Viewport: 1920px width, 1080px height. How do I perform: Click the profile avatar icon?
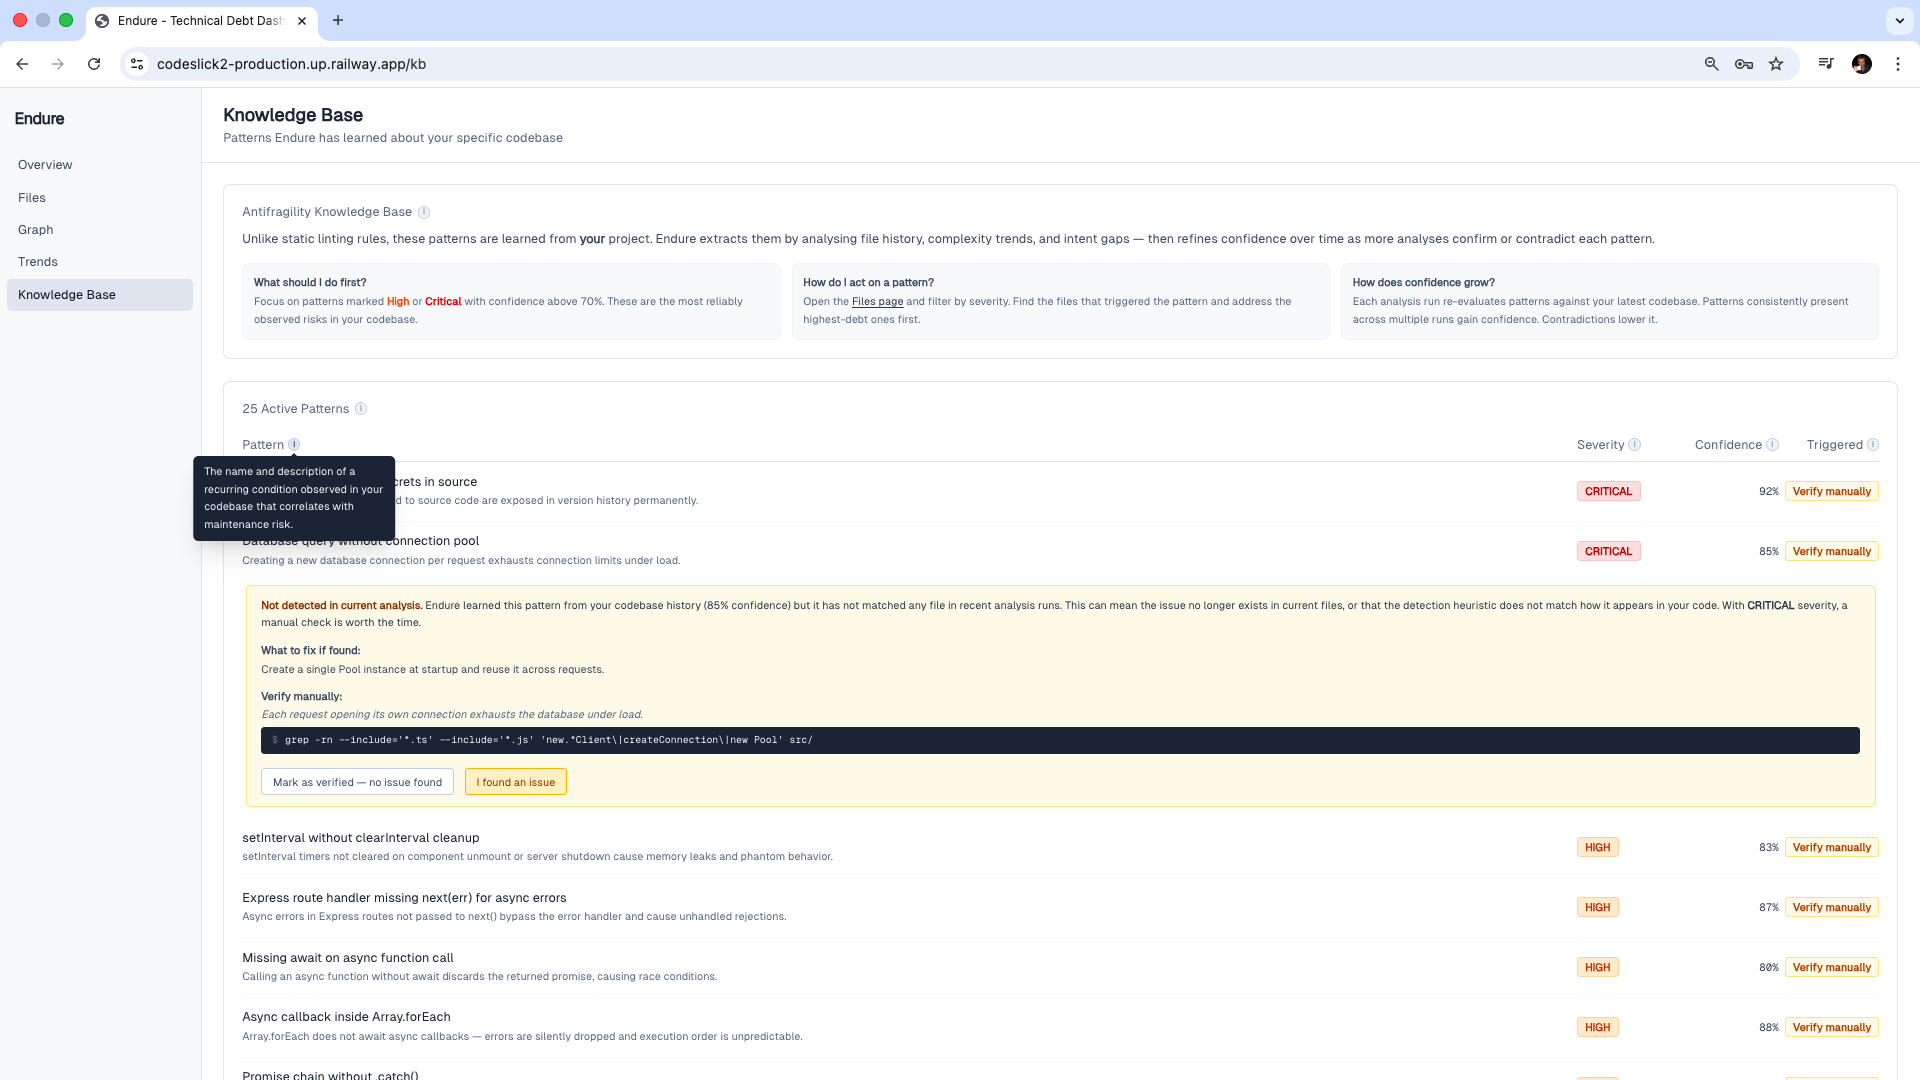[1862, 63]
